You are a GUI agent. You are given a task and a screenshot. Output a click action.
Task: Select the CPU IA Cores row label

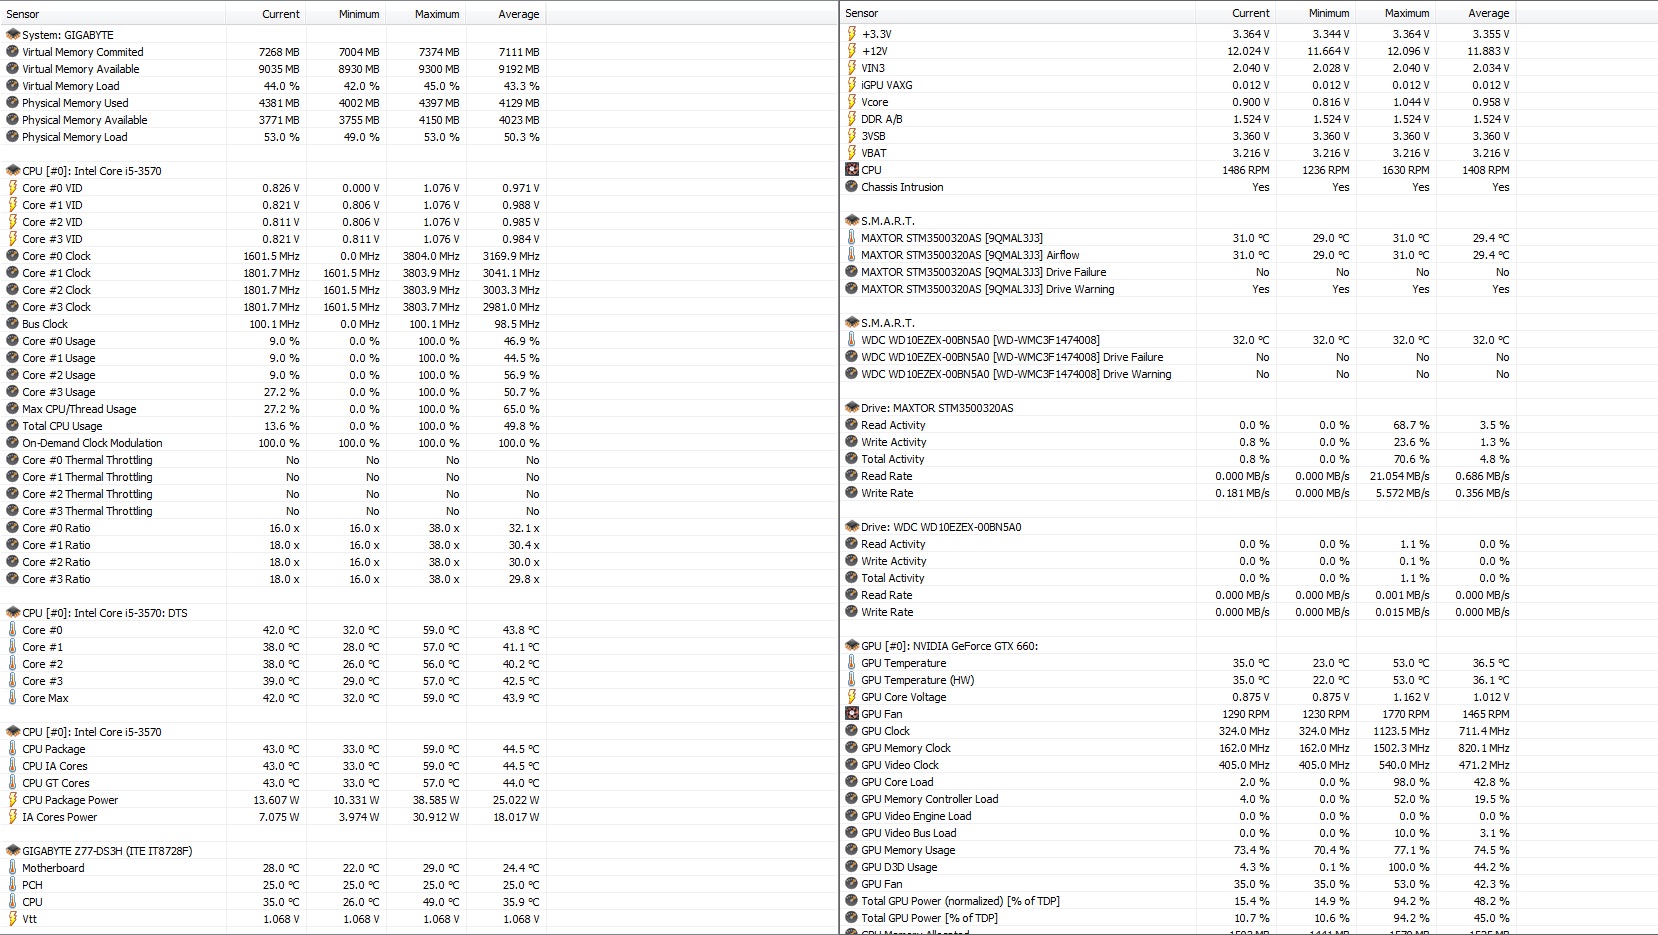(x=55, y=766)
